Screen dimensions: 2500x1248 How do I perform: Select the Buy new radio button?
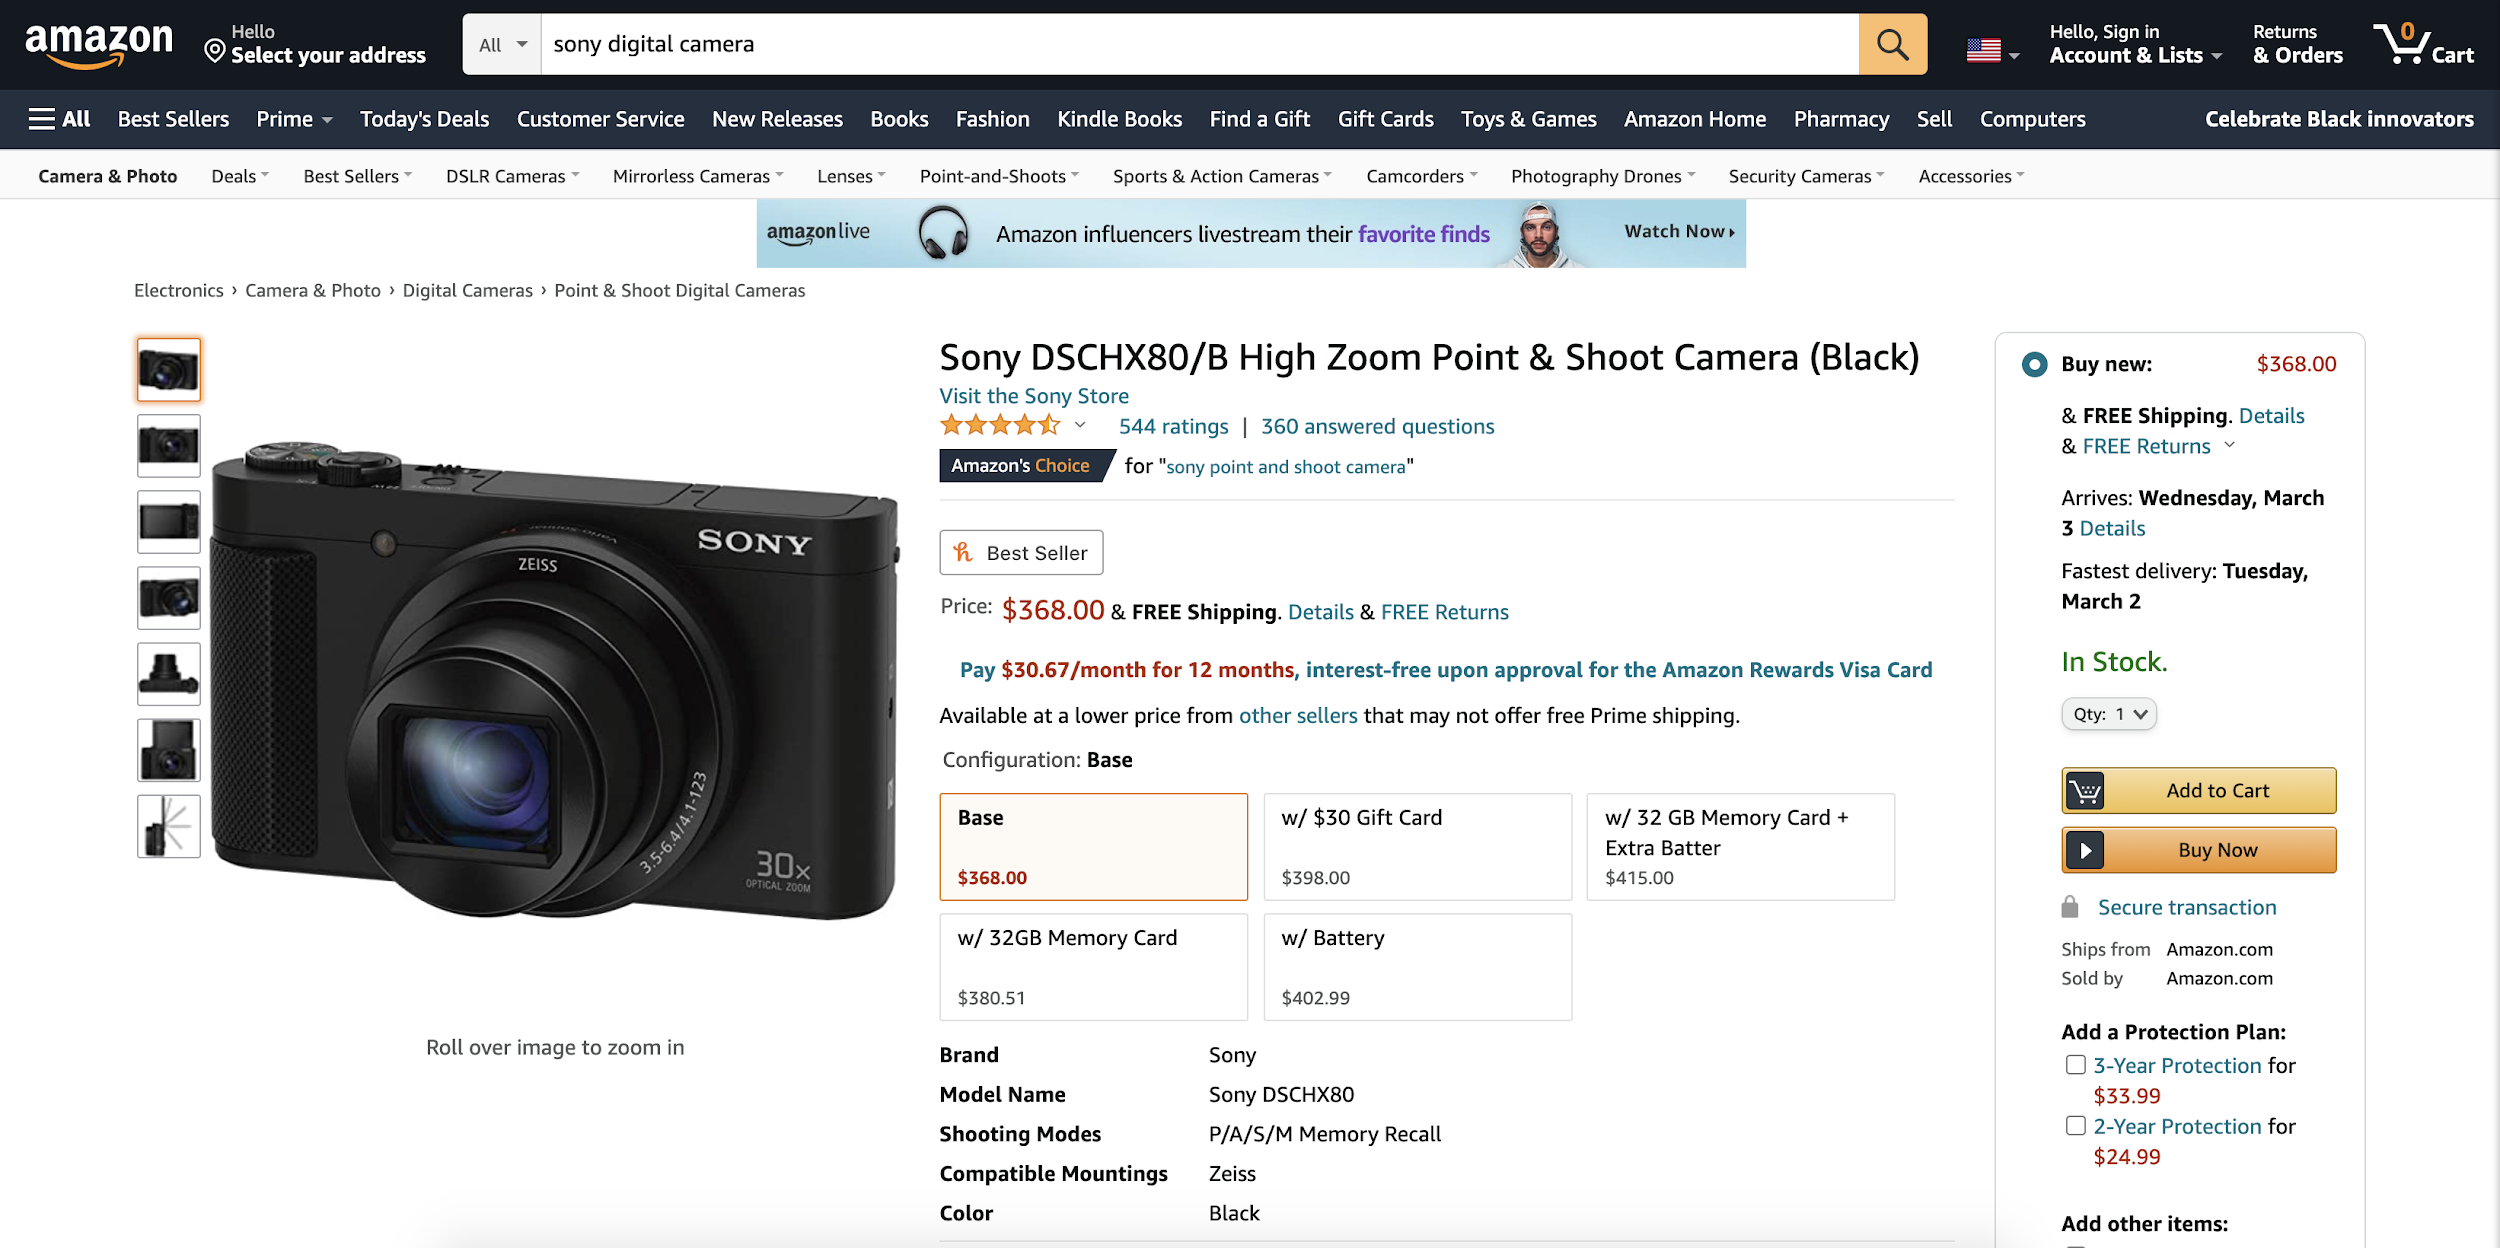point(2034,364)
